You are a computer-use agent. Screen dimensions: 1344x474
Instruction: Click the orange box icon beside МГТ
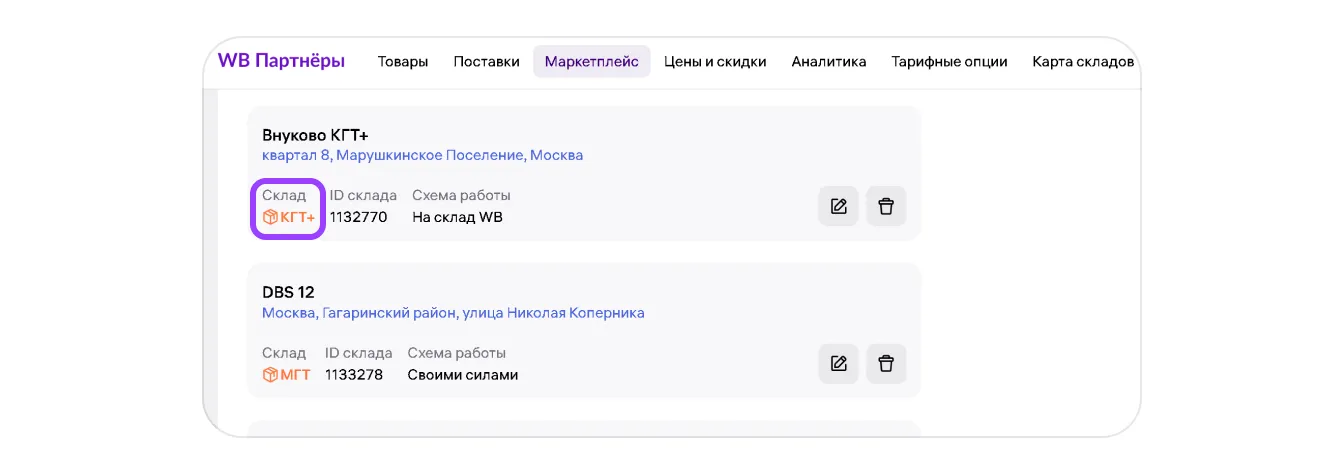pyautogui.click(x=270, y=375)
